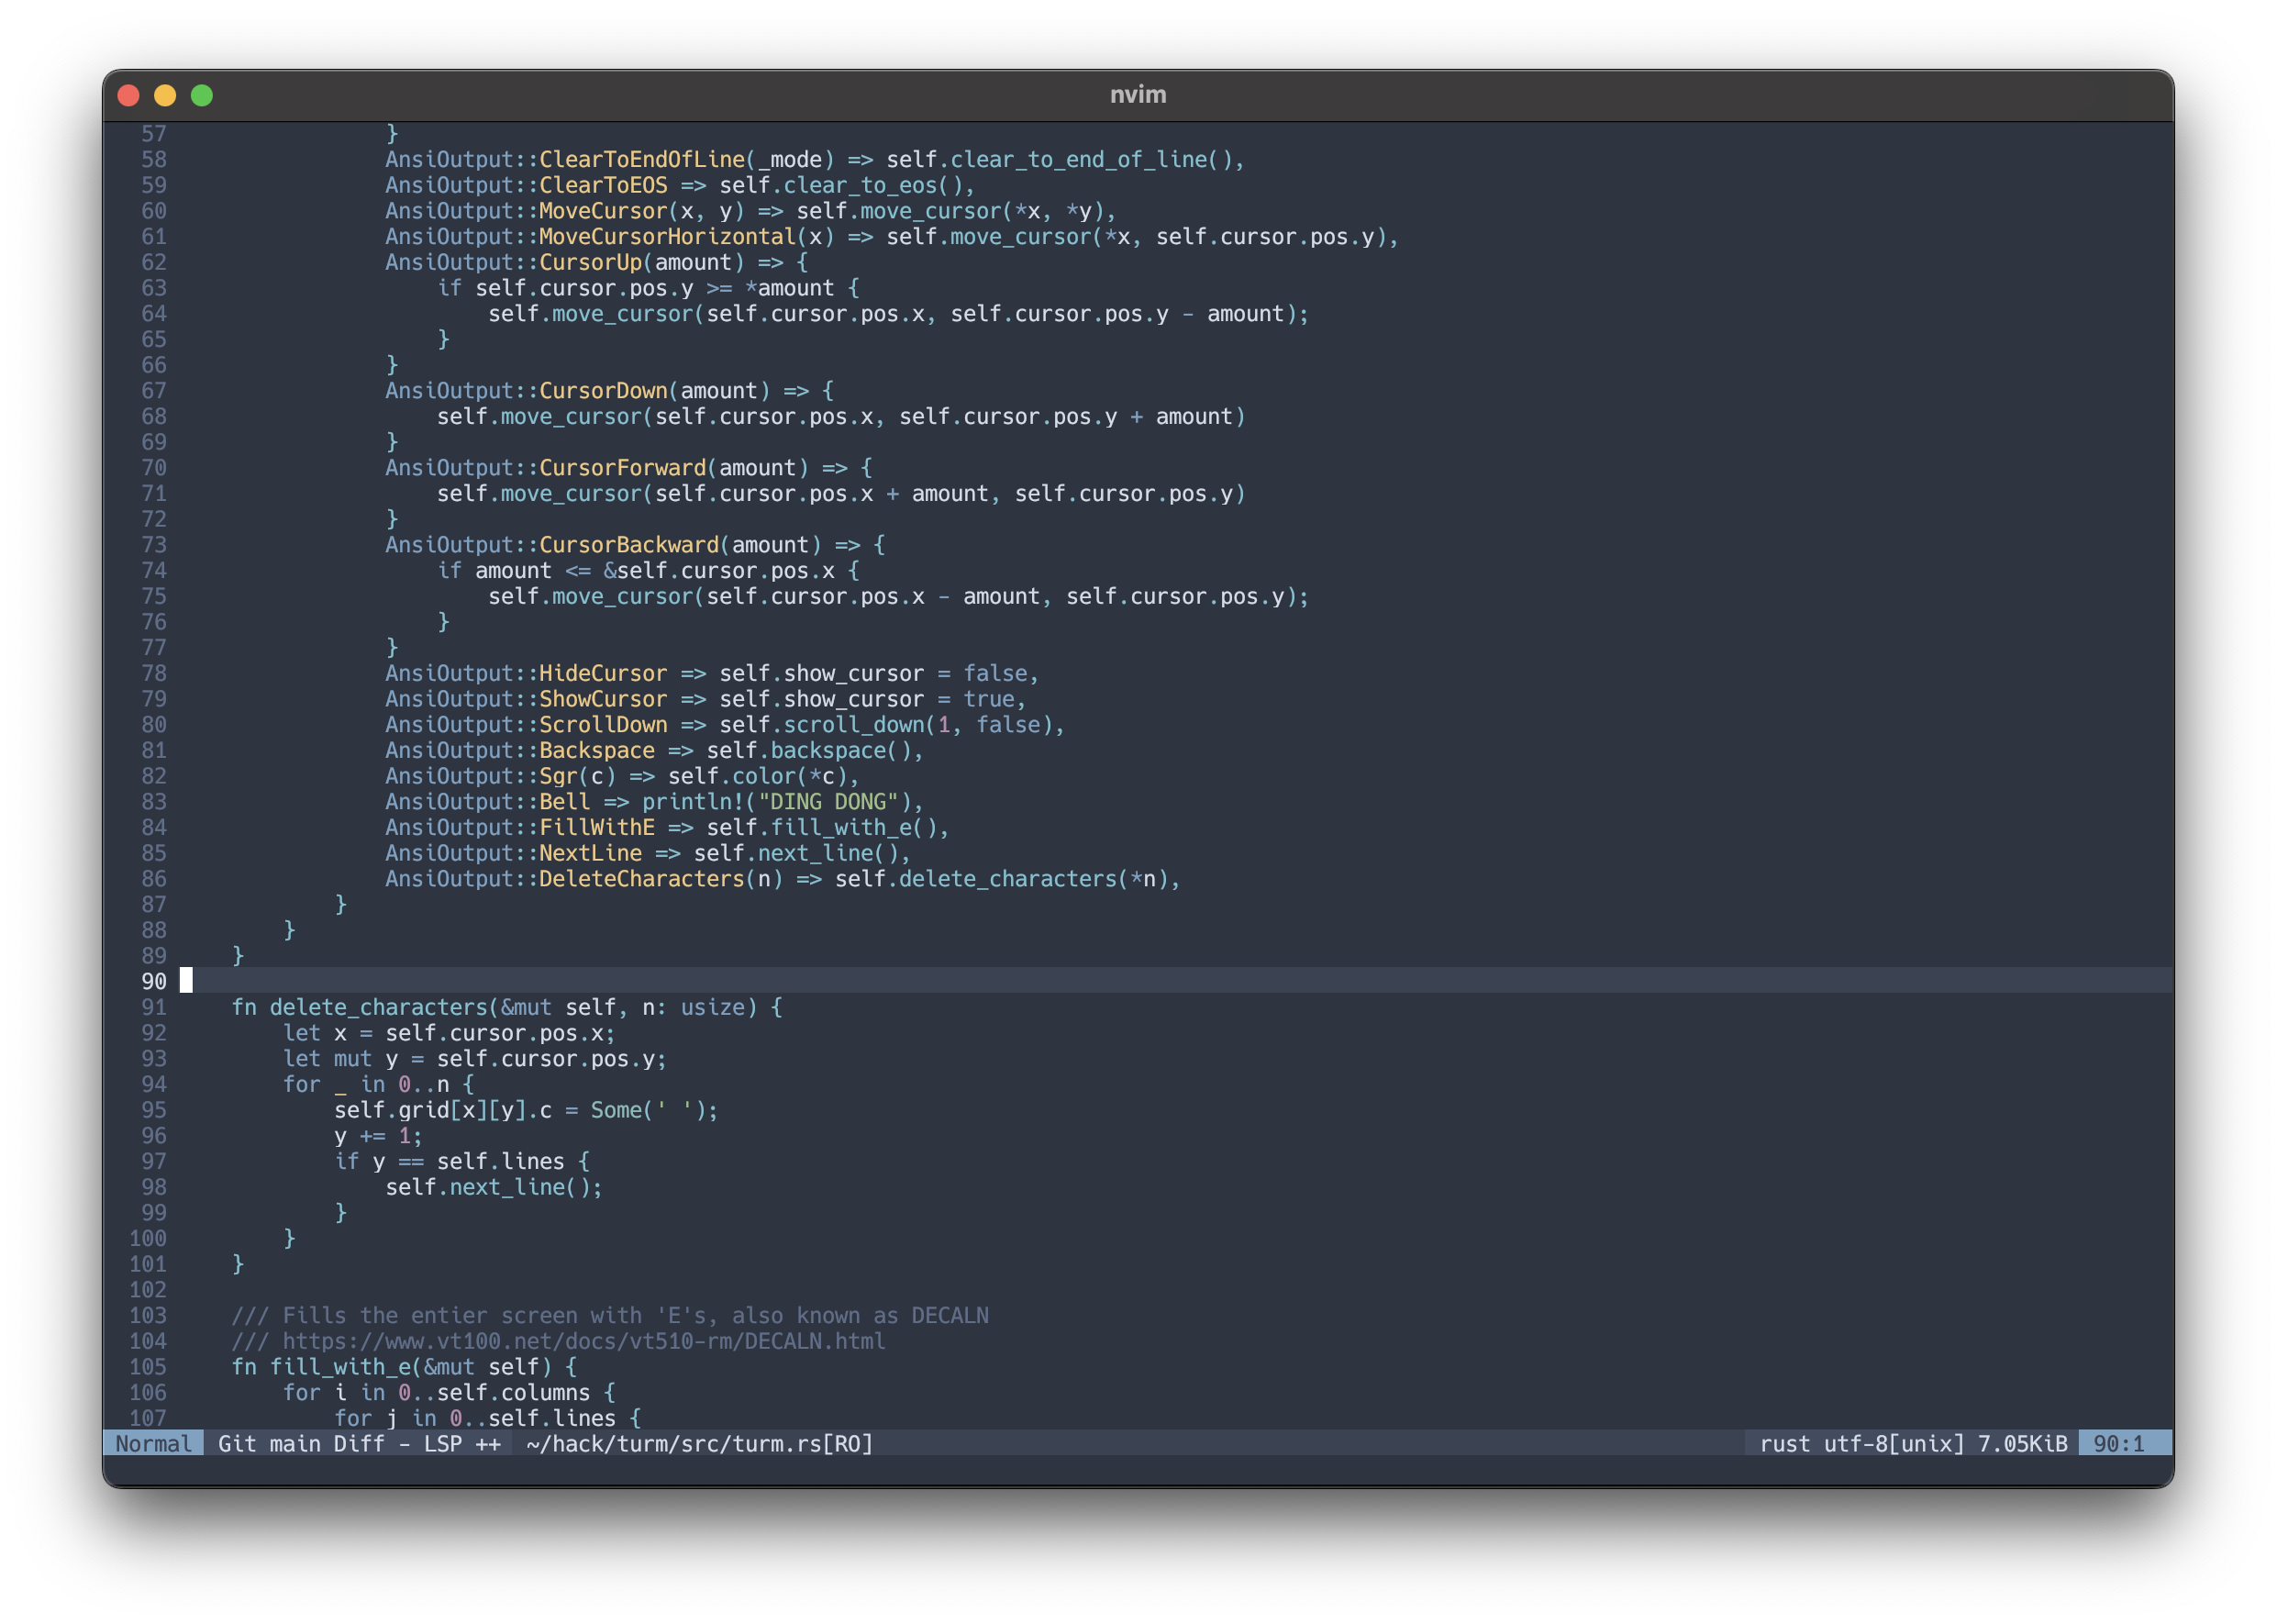The width and height of the screenshot is (2277, 1624).
Task: Click 'CursorForward' on line 70
Action: (622, 467)
